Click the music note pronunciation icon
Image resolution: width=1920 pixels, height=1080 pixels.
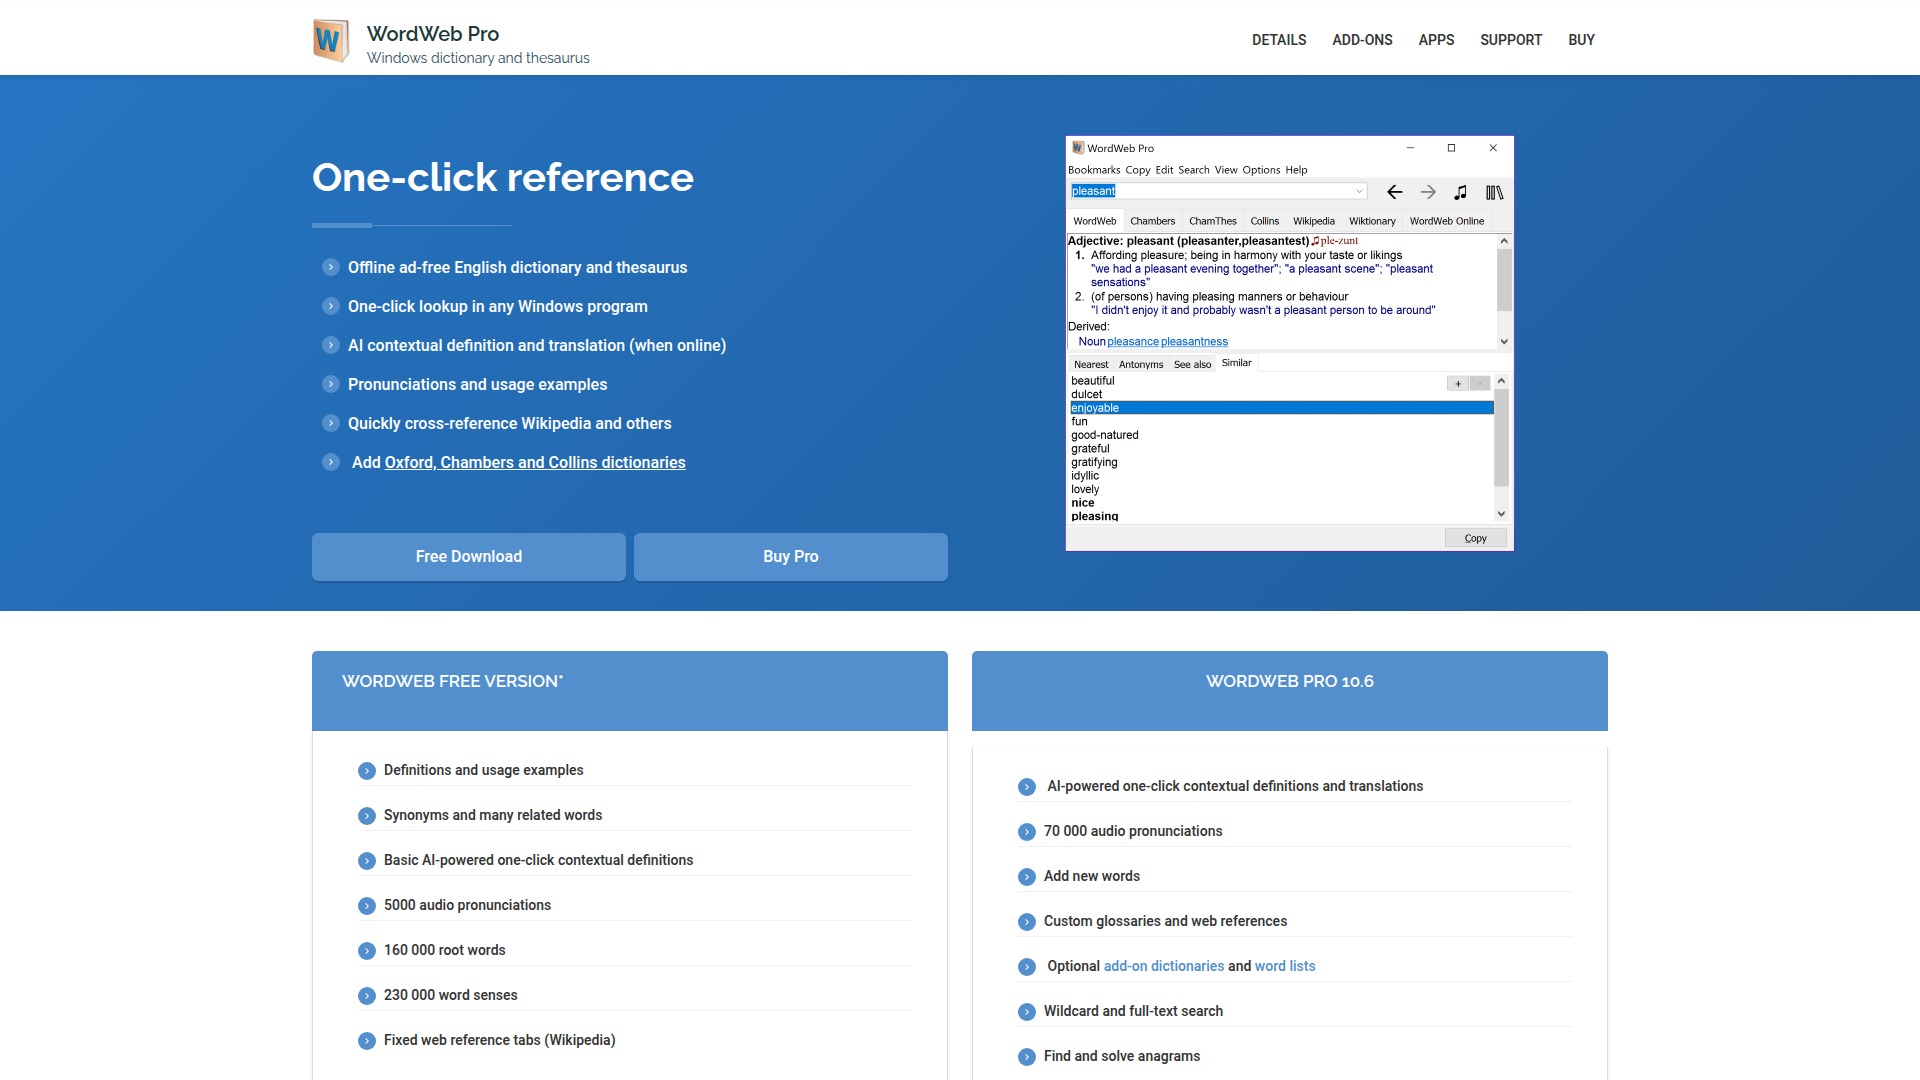coord(1461,192)
